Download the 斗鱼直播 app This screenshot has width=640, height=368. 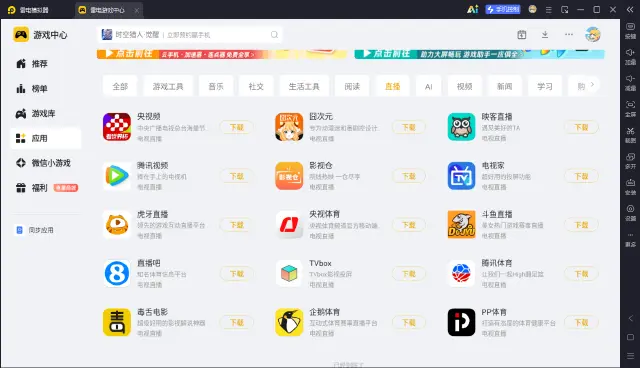[581, 225]
